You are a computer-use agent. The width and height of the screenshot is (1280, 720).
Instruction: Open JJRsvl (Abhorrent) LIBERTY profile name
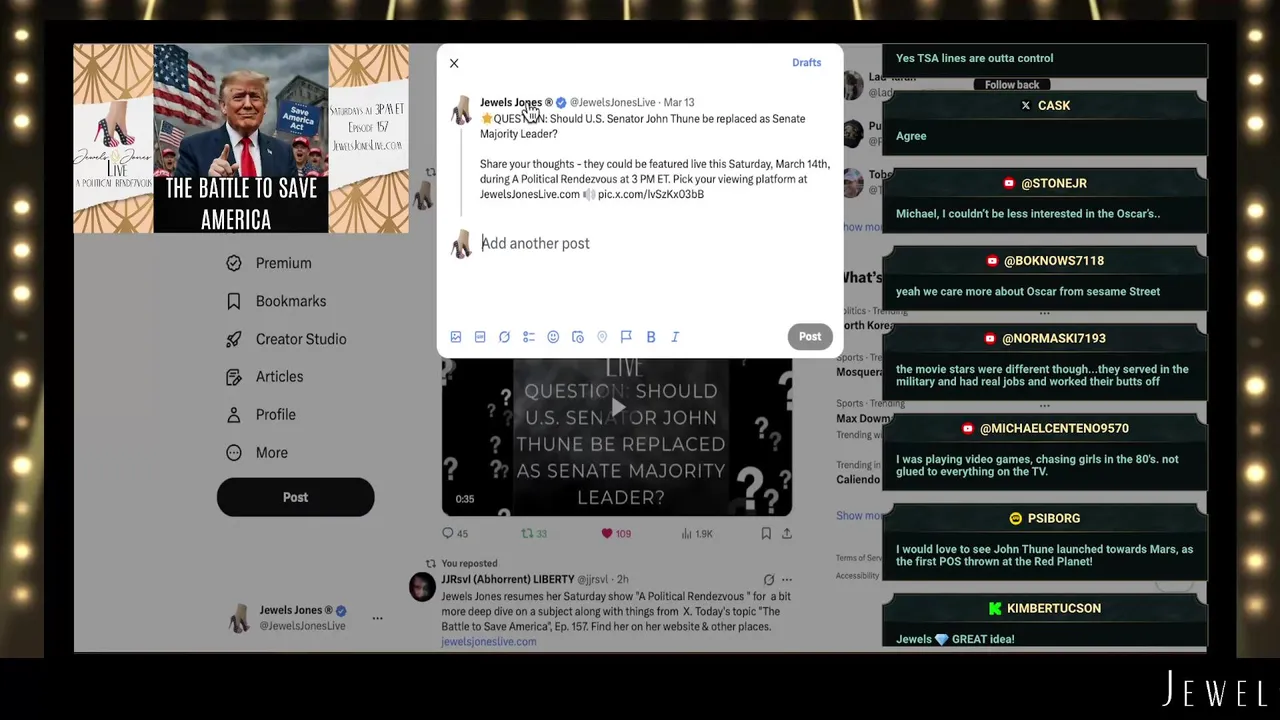(508, 579)
